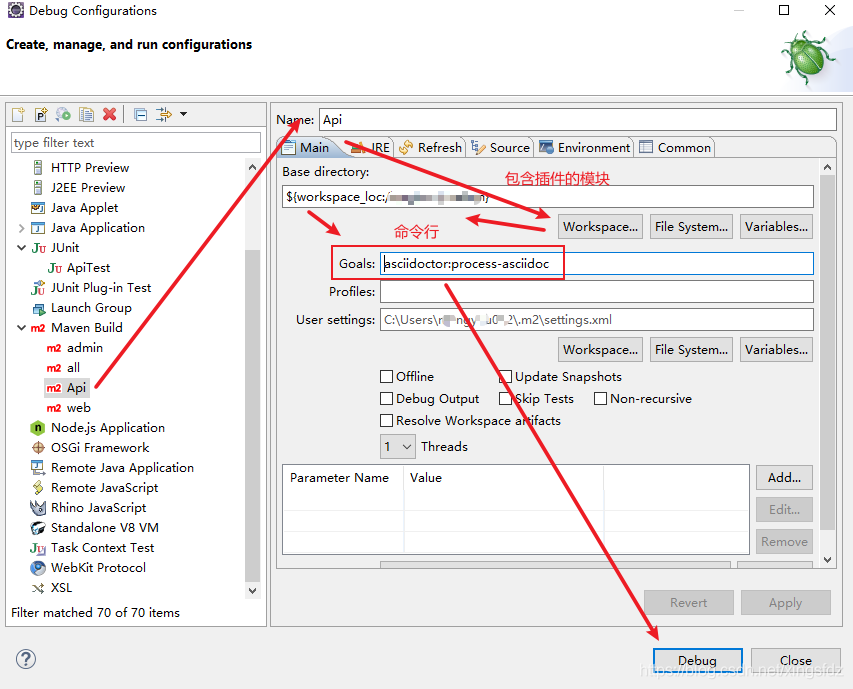Open the Refresh tab

tap(430, 148)
